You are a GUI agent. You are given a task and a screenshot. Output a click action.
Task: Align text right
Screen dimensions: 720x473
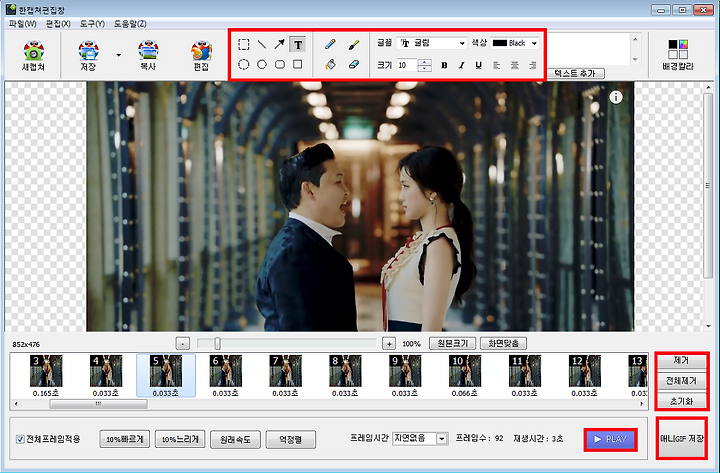click(532, 65)
